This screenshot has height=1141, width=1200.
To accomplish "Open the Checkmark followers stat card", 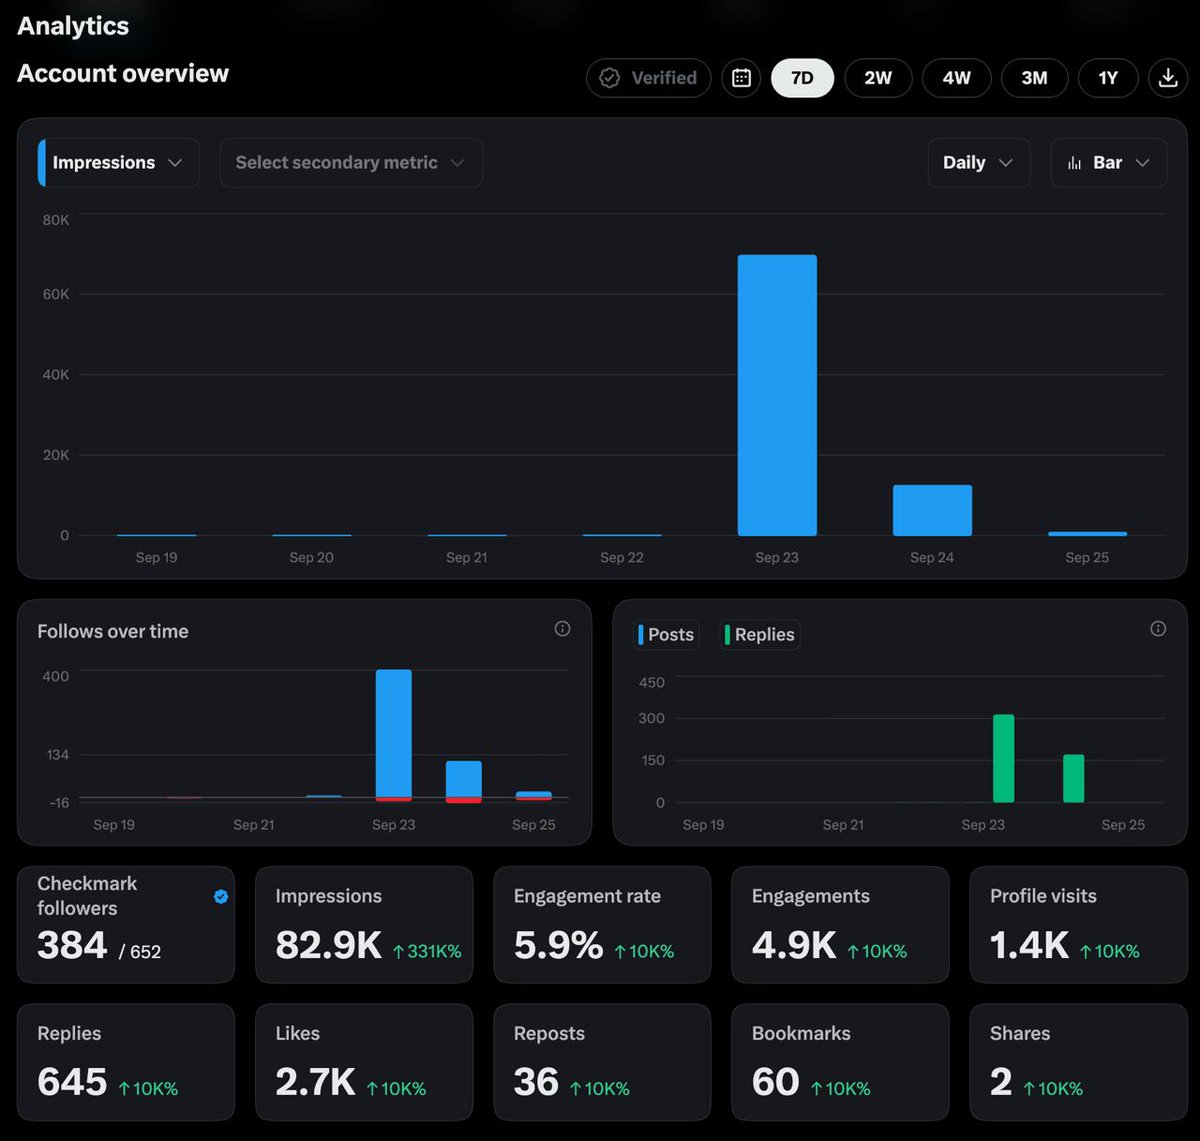I will (x=126, y=925).
